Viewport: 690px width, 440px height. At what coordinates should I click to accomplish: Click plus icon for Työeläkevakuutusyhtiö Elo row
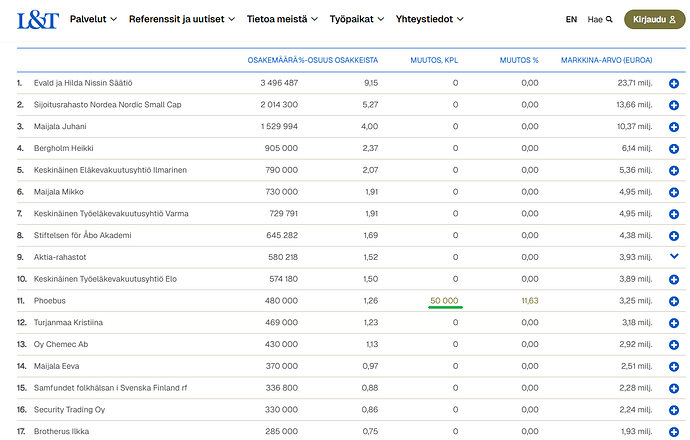point(674,279)
